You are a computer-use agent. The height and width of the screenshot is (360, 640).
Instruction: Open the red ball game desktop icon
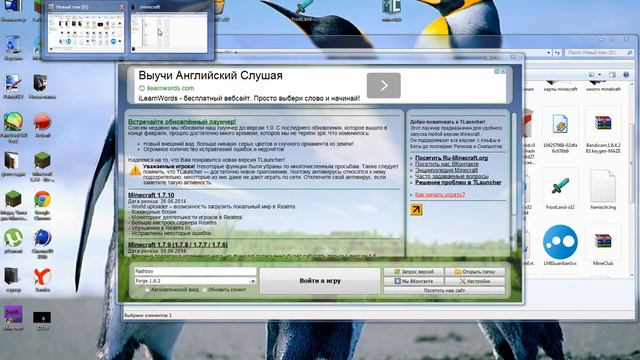click(42, 122)
